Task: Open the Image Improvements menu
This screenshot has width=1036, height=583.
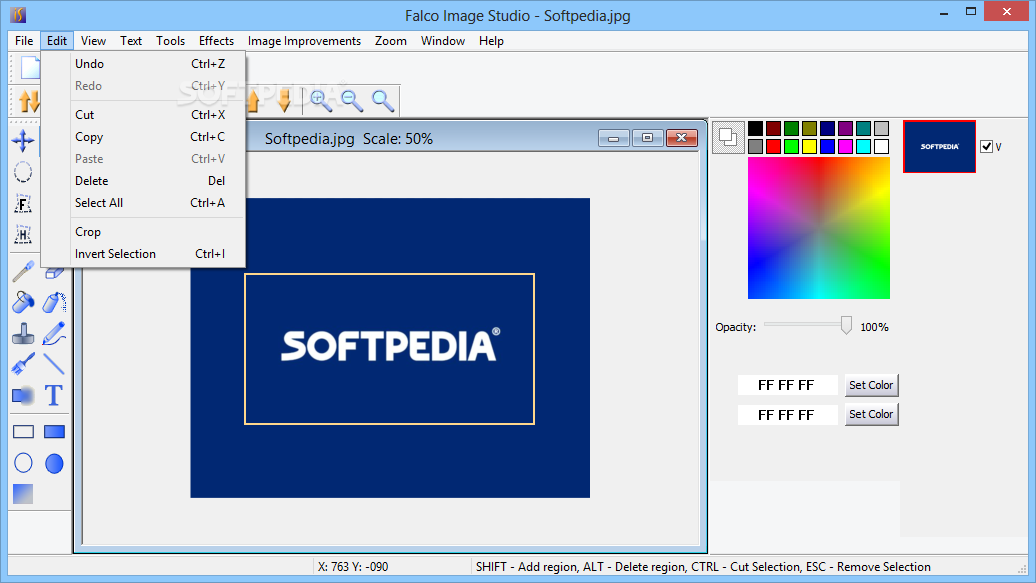Action: [x=304, y=41]
